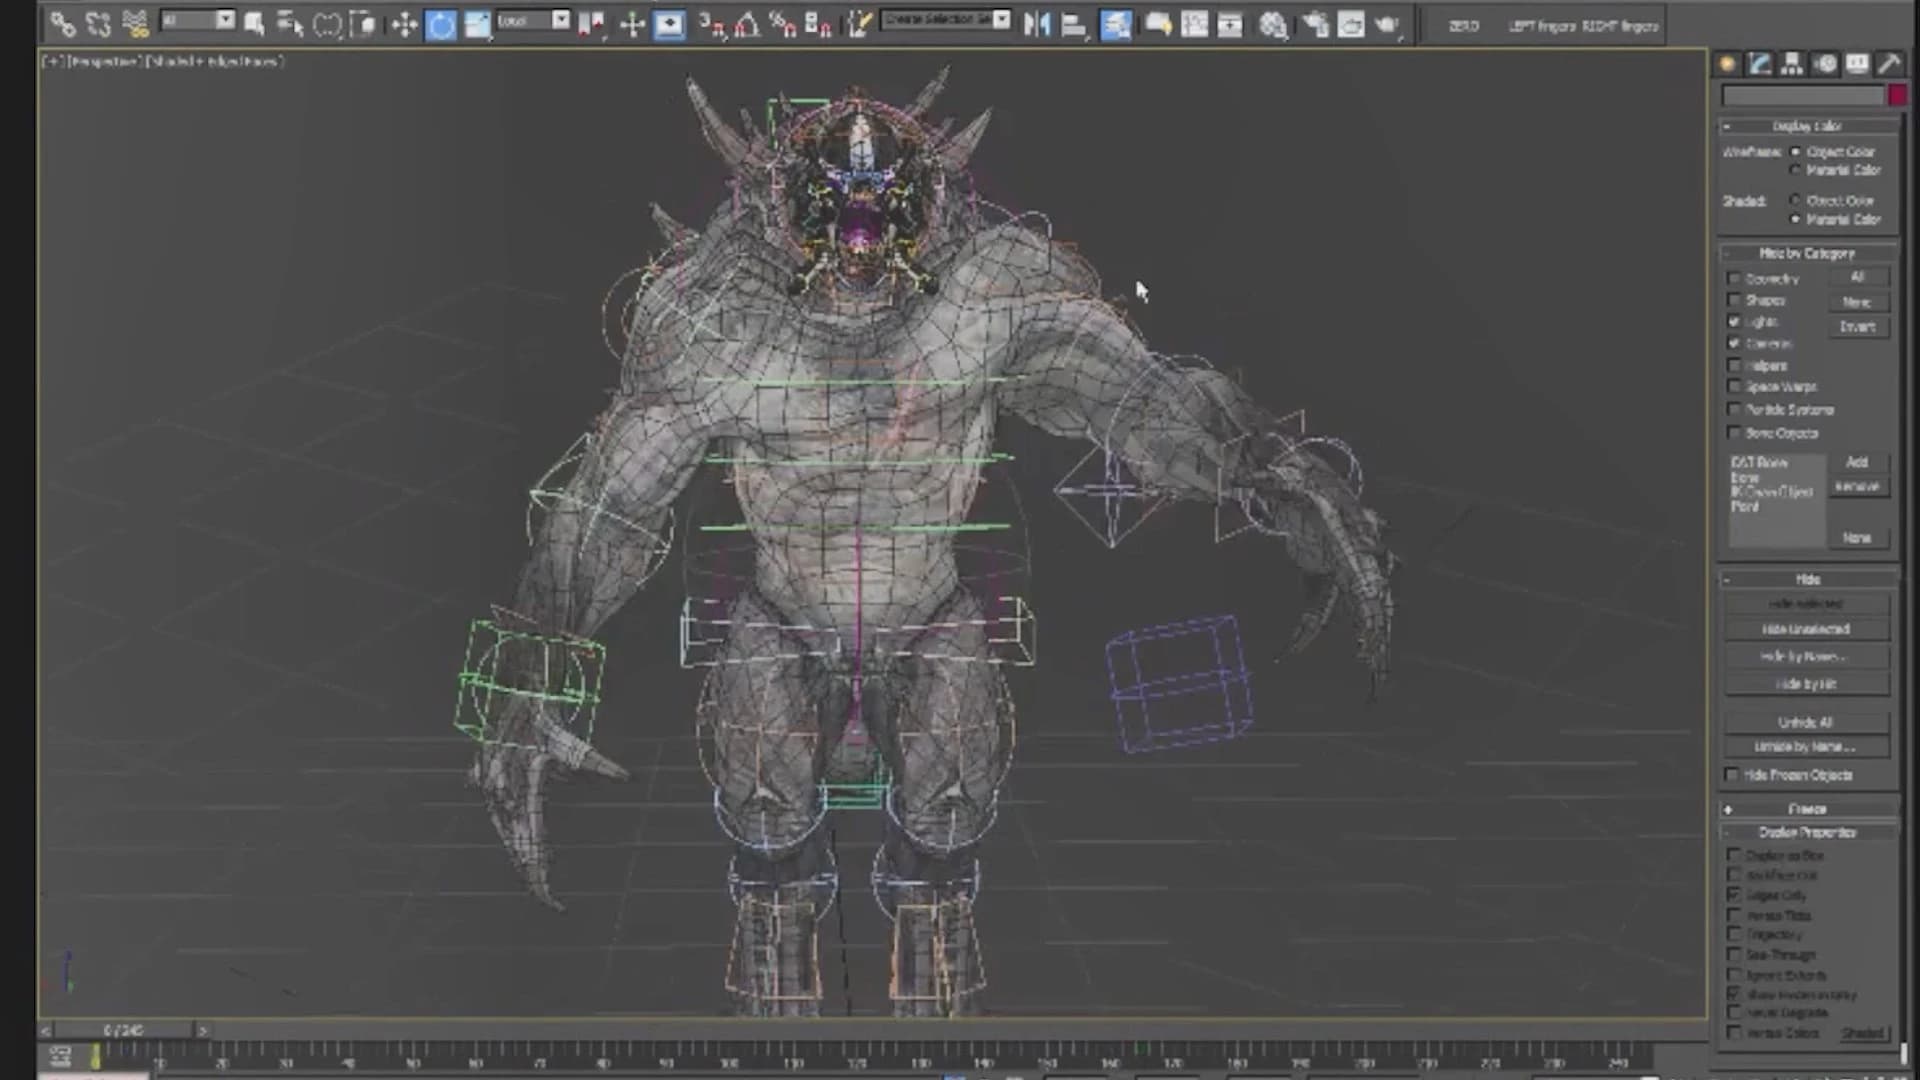Select Object Color radio for Wireframe display

[x=1797, y=151]
